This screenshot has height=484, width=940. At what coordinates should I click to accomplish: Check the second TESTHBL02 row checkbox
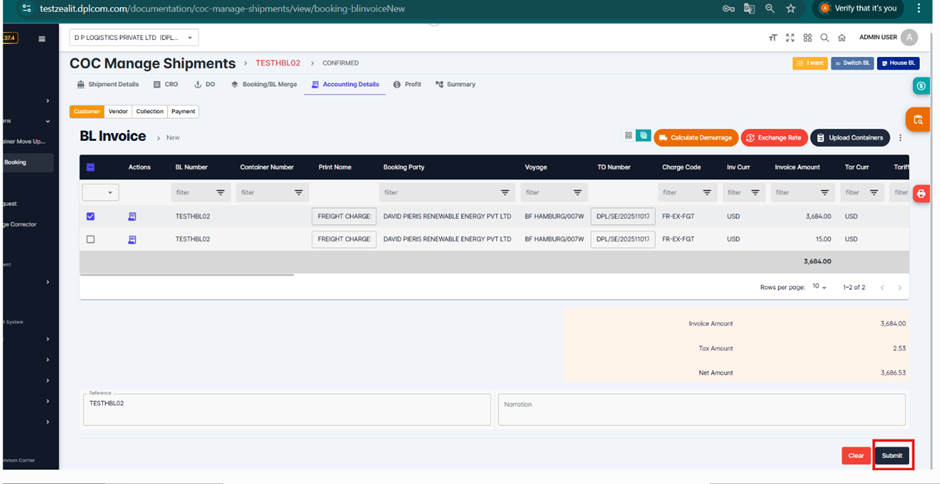91,240
